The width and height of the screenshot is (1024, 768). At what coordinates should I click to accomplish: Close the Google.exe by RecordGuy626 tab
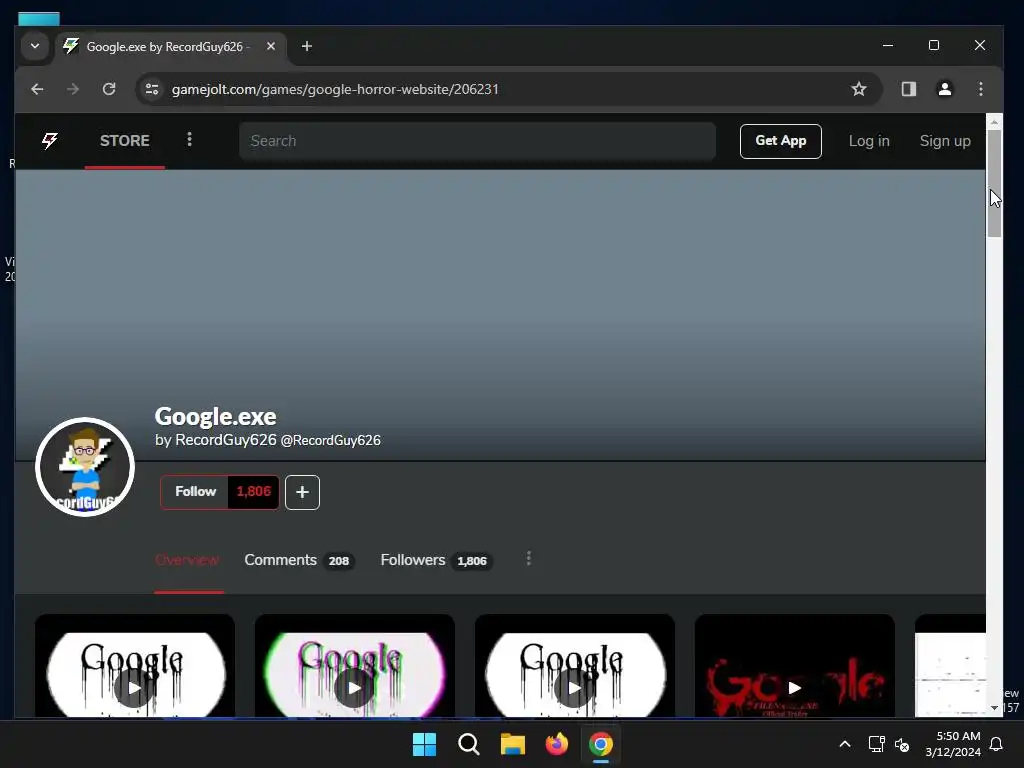tap(271, 46)
